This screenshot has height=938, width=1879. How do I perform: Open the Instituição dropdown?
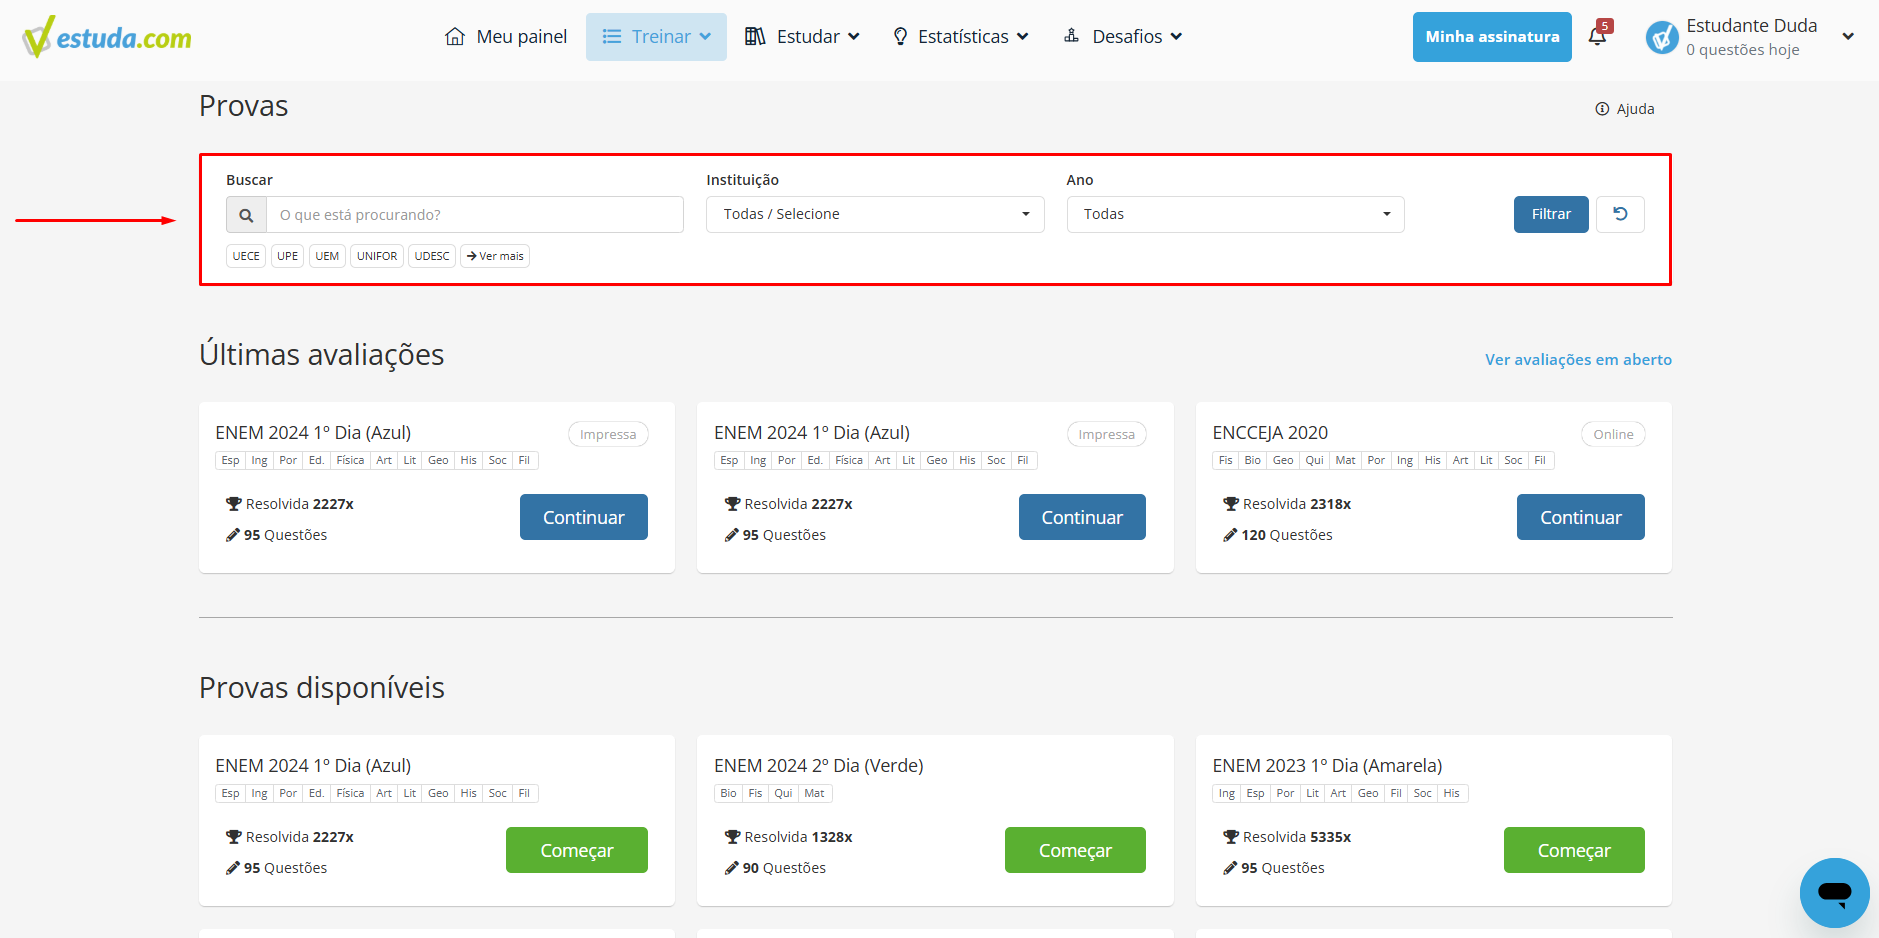[x=875, y=215]
